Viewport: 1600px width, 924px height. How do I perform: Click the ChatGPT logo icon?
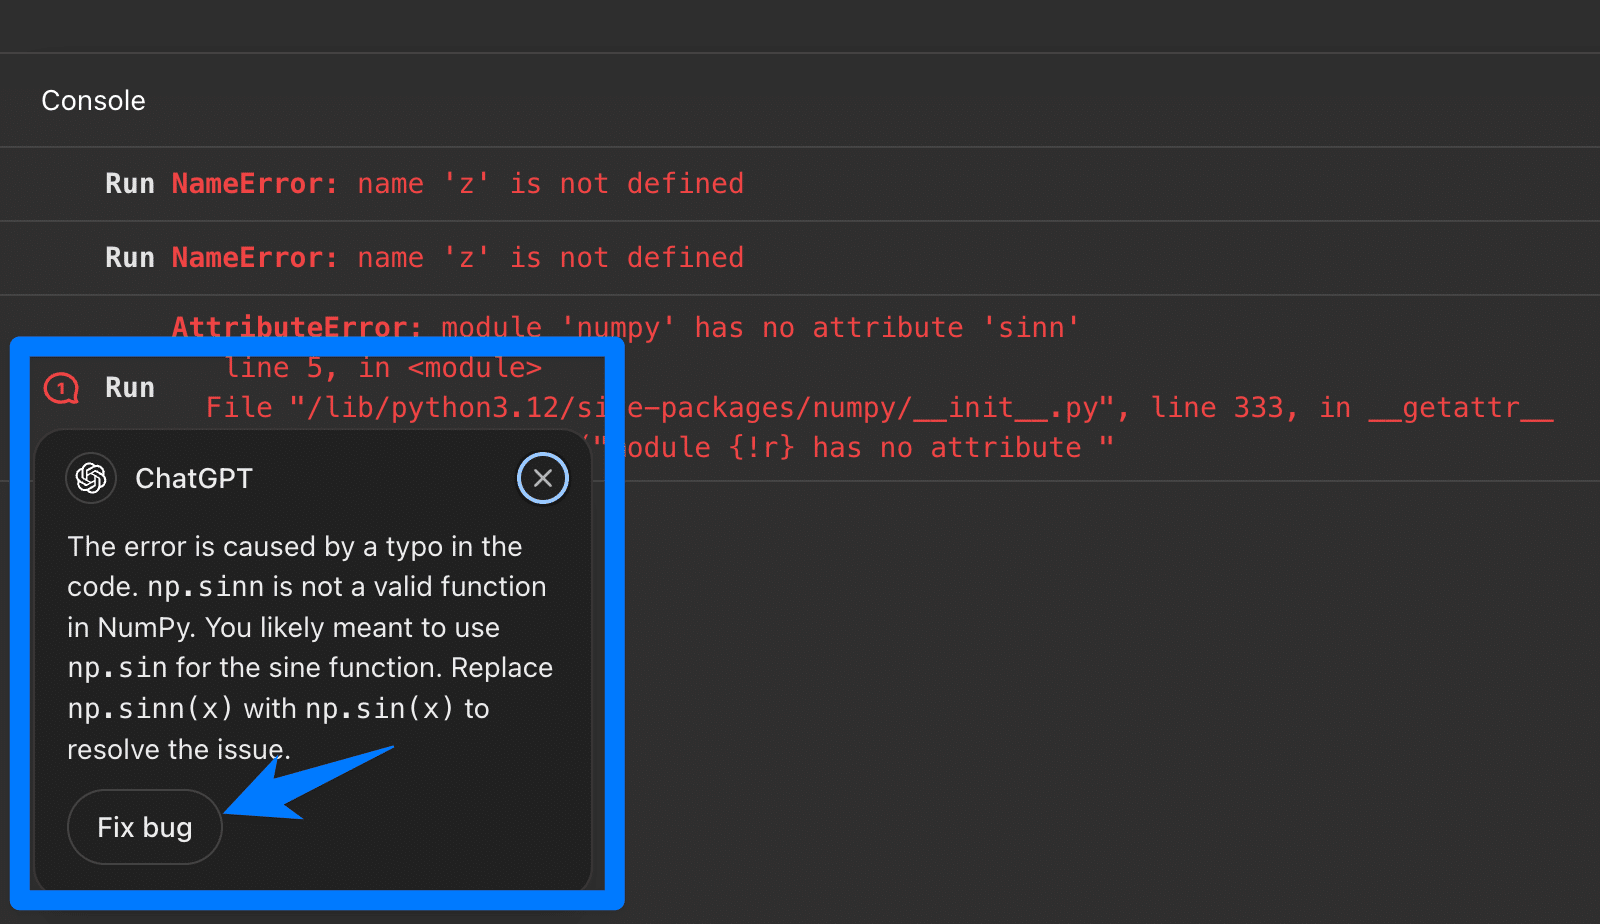point(91,478)
